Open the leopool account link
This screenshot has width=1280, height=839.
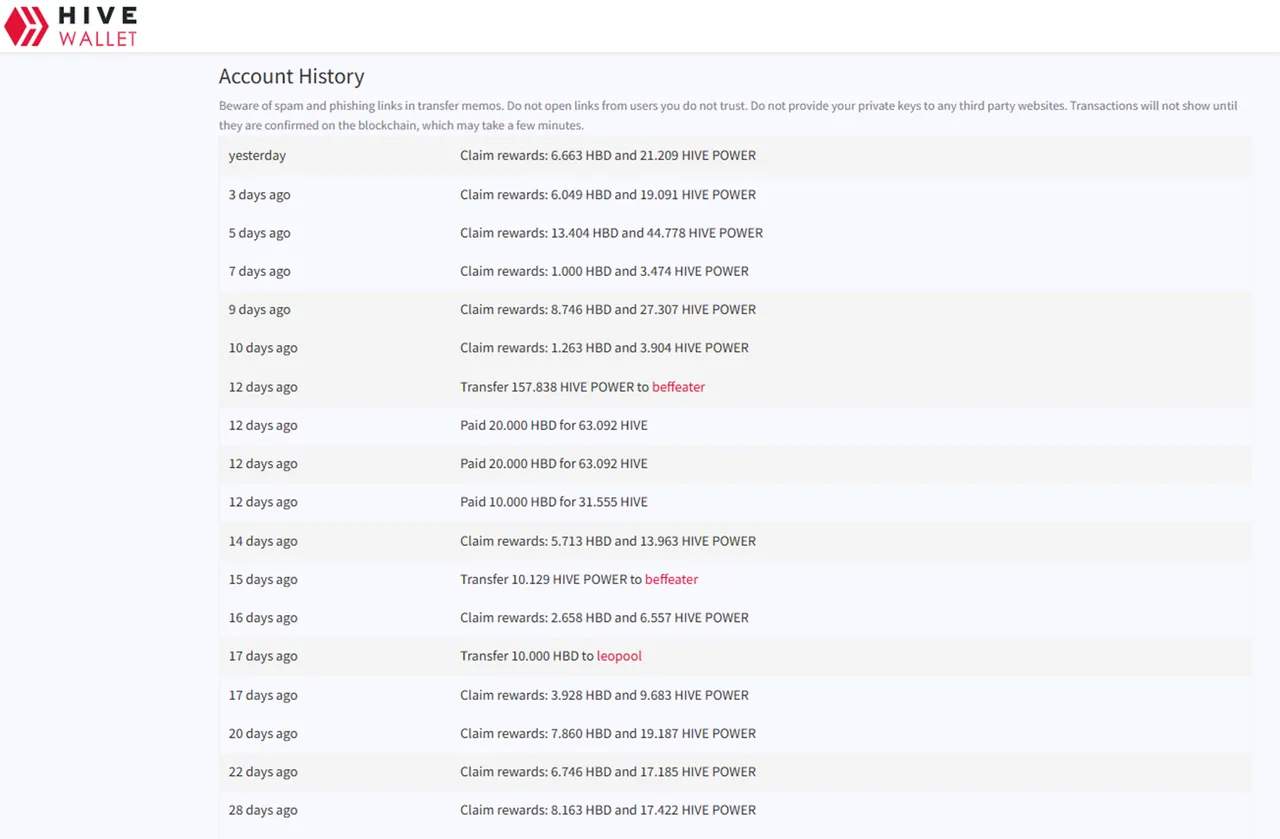619,656
